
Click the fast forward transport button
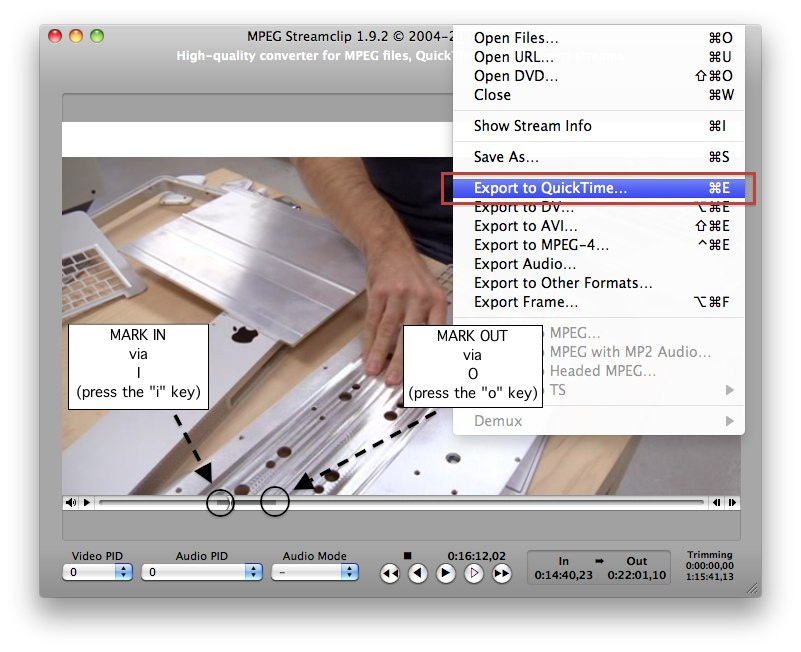tap(502, 574)
